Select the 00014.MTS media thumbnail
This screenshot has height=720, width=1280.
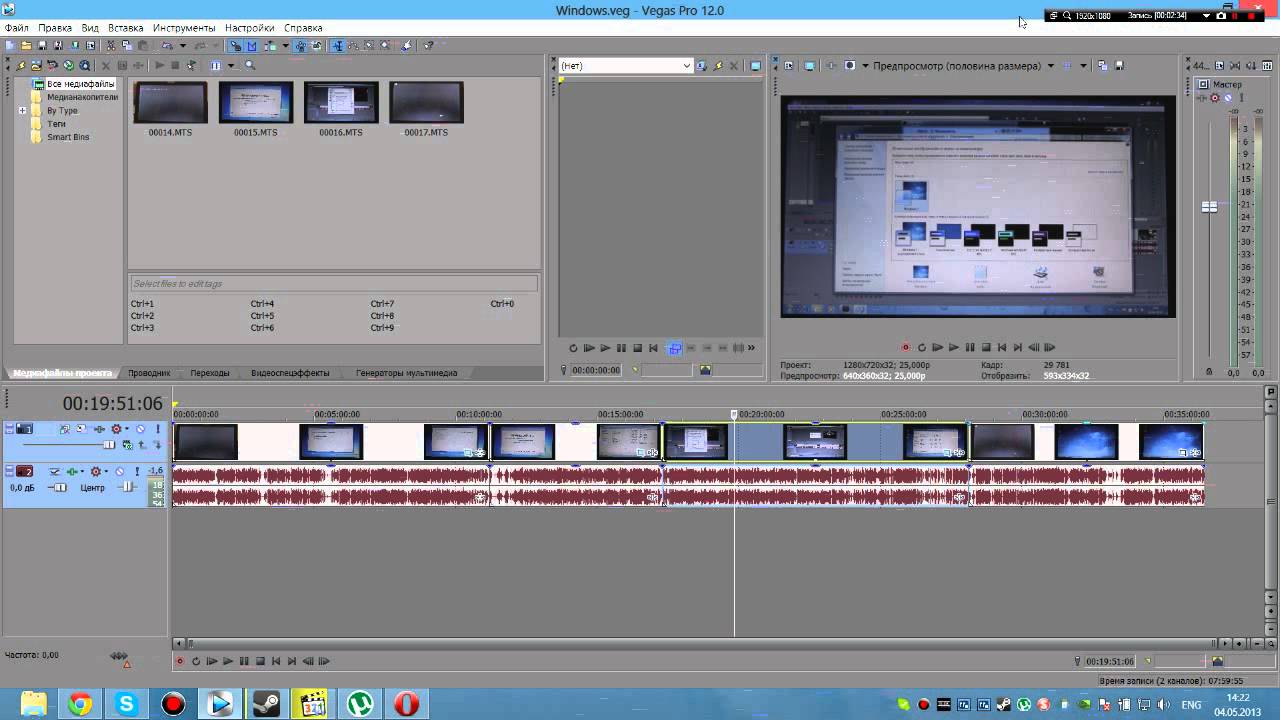[170, 103]
